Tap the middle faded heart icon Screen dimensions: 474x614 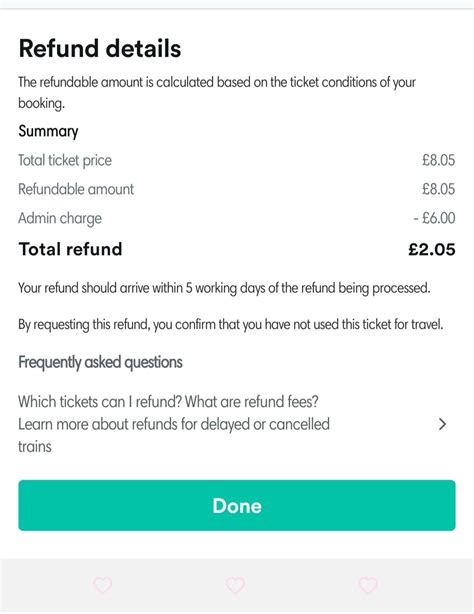pos(235,585)
